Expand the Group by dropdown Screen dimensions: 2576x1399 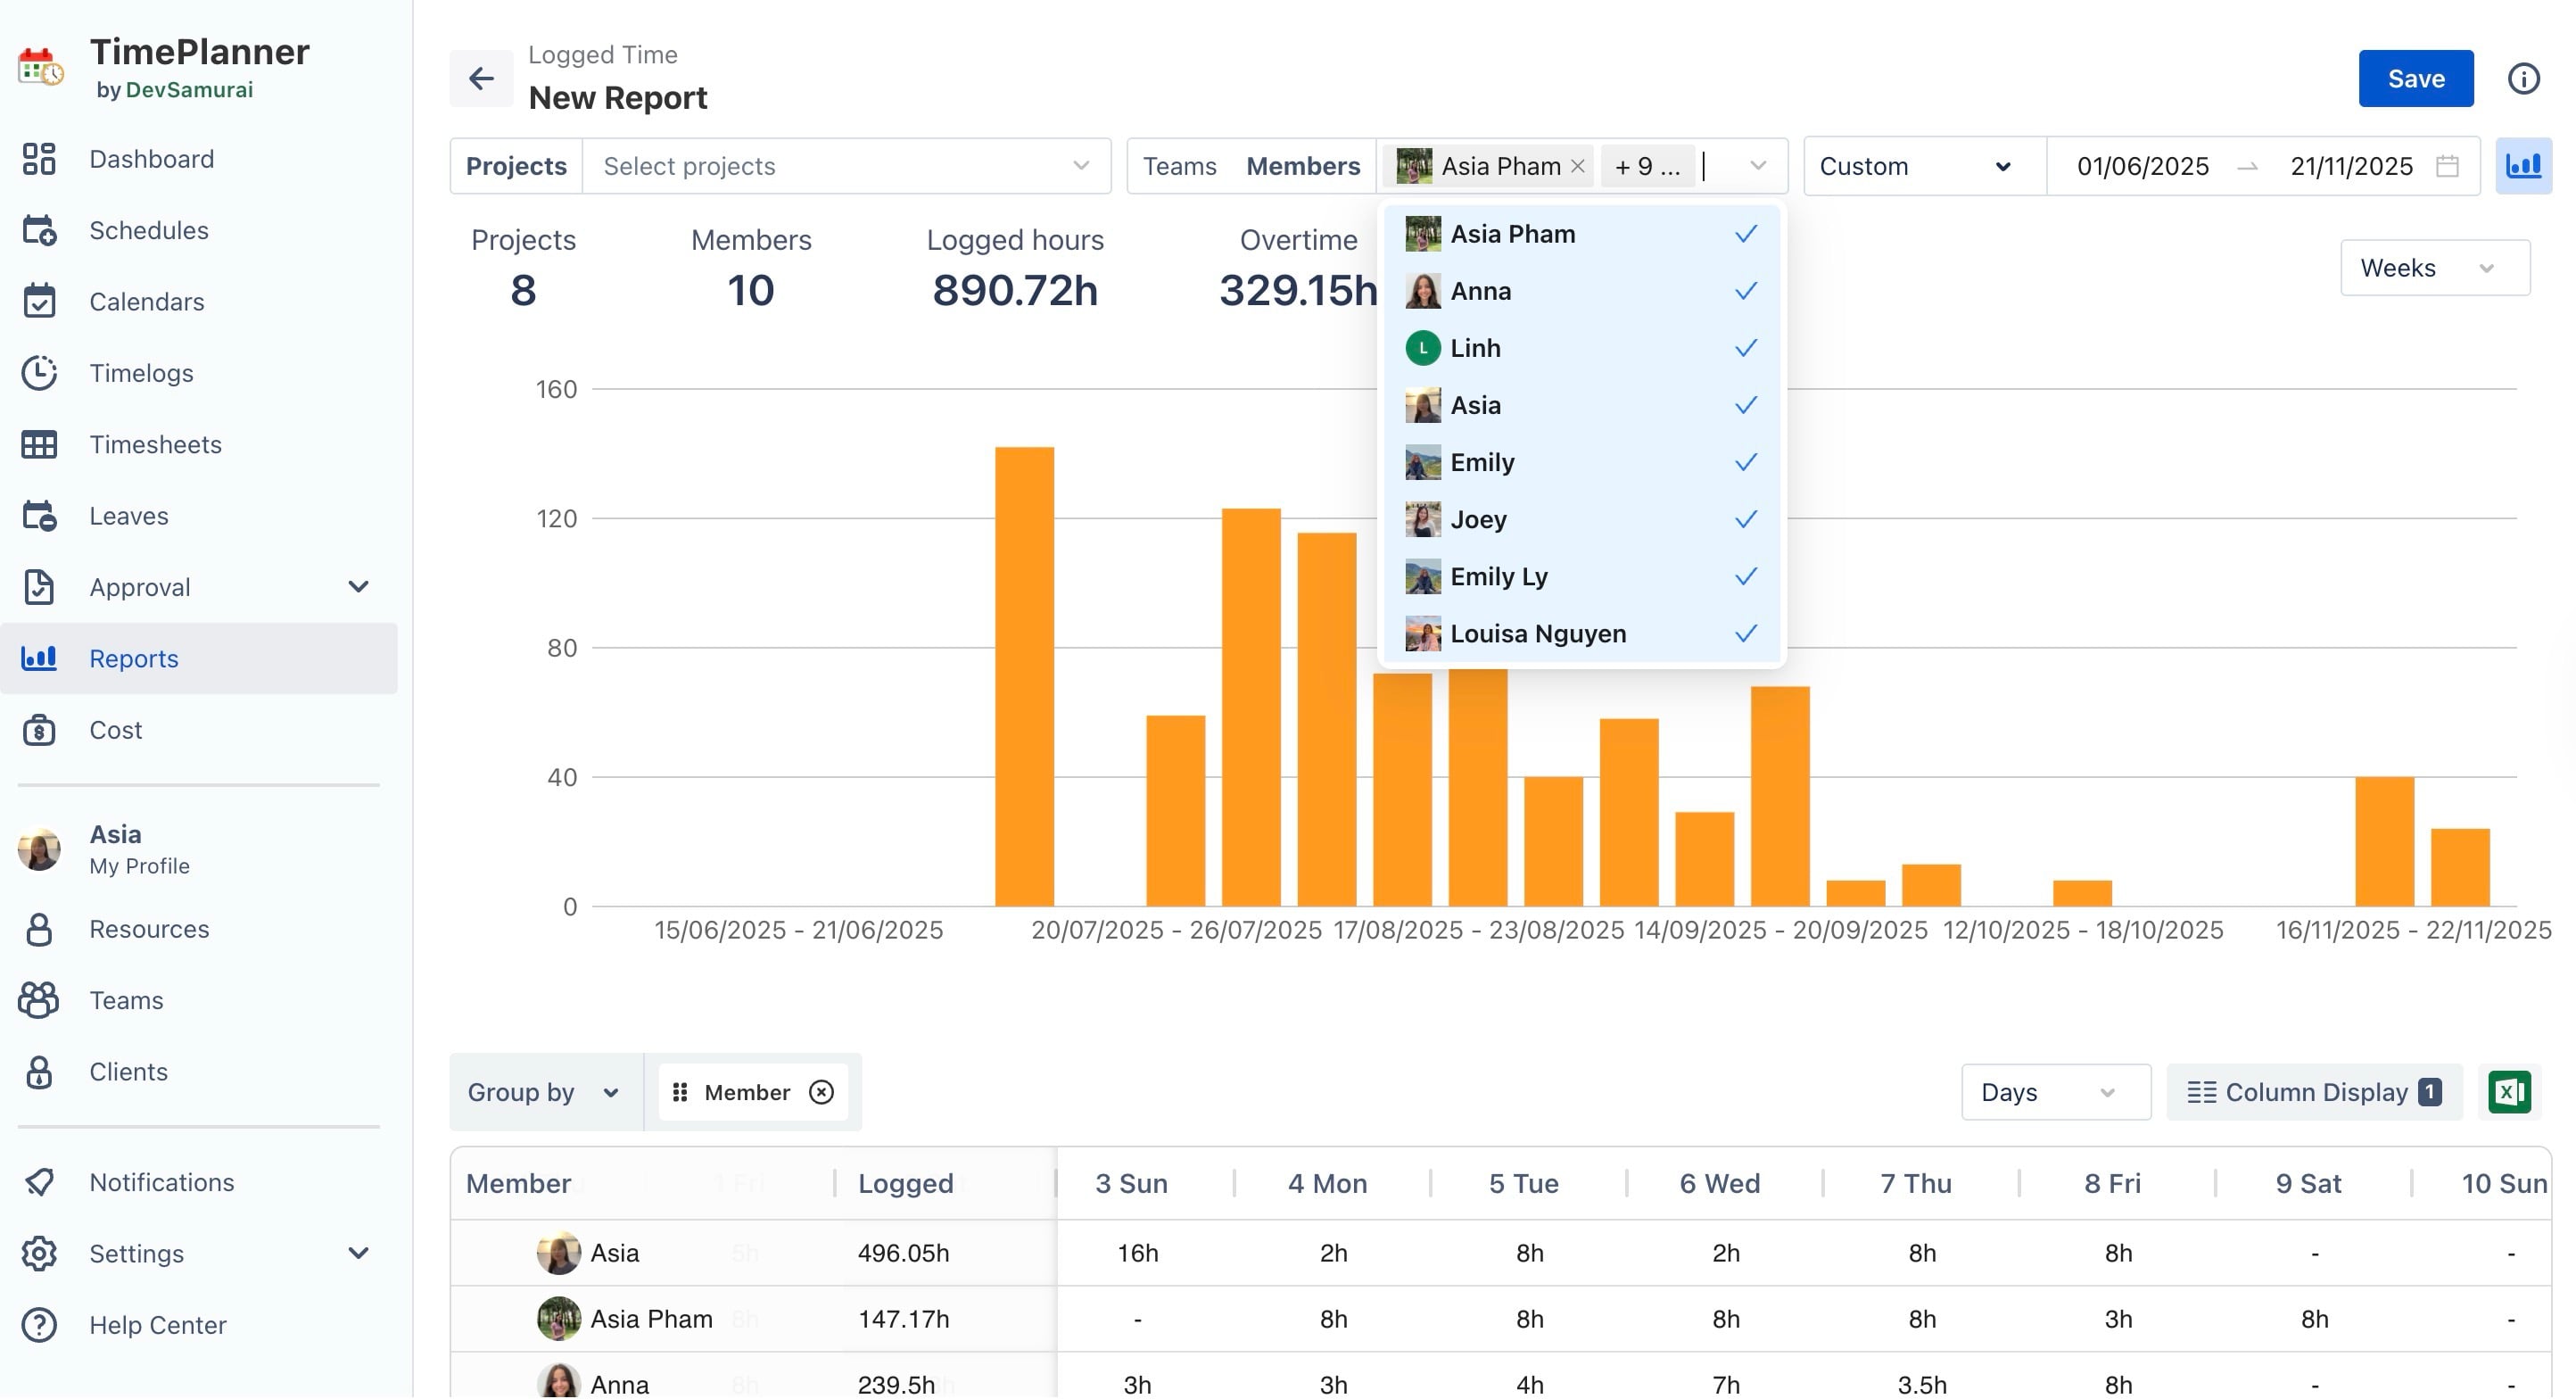pos(545,1092)
